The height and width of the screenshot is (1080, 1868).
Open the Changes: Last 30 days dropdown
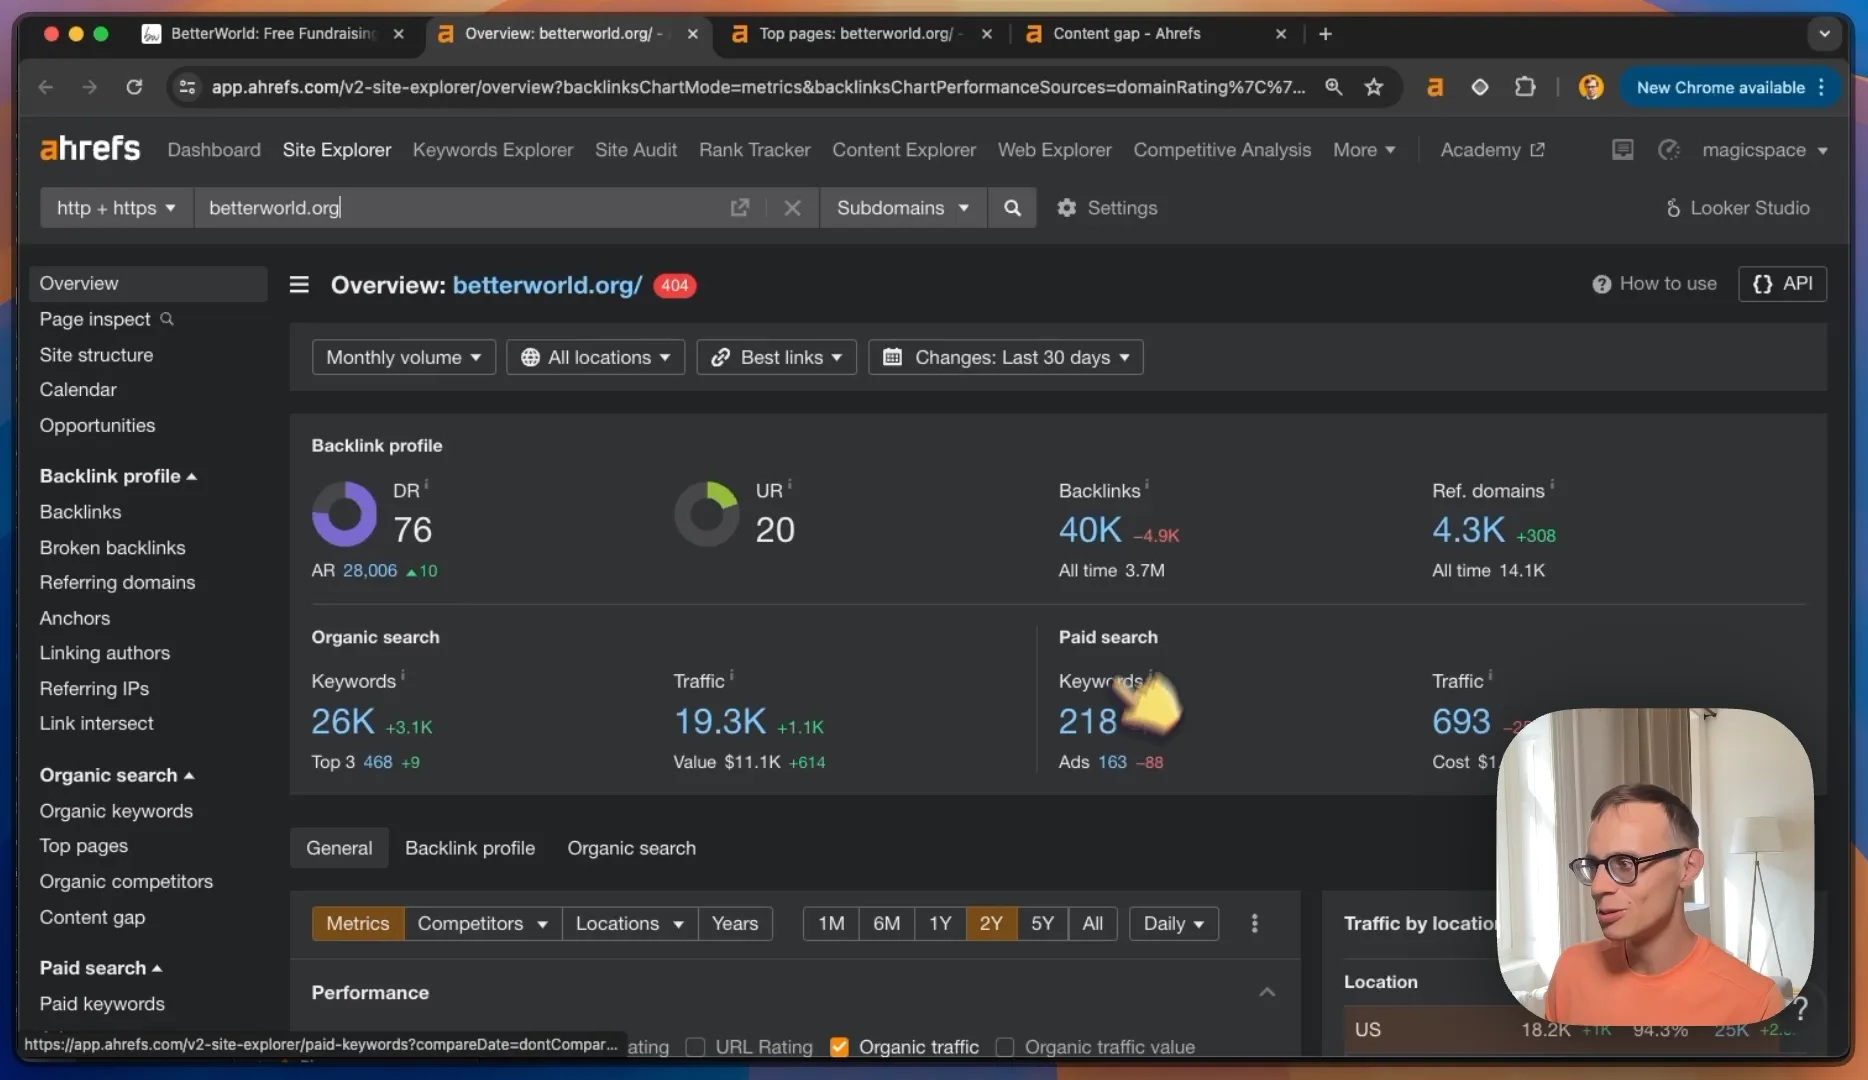(1006, 357)
